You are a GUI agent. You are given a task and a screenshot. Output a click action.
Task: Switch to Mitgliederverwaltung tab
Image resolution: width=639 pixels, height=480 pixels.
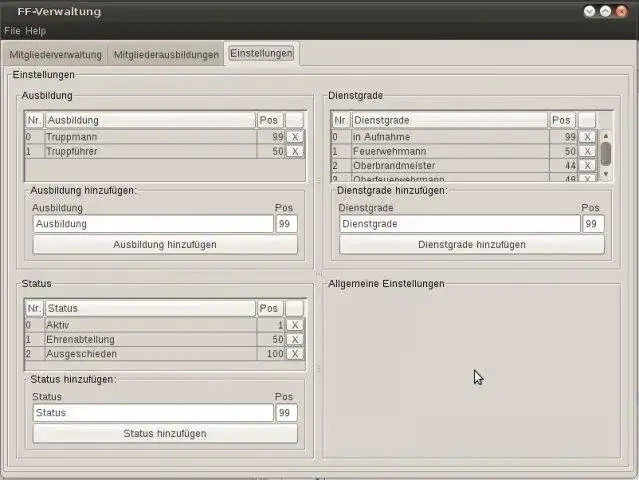55,55
